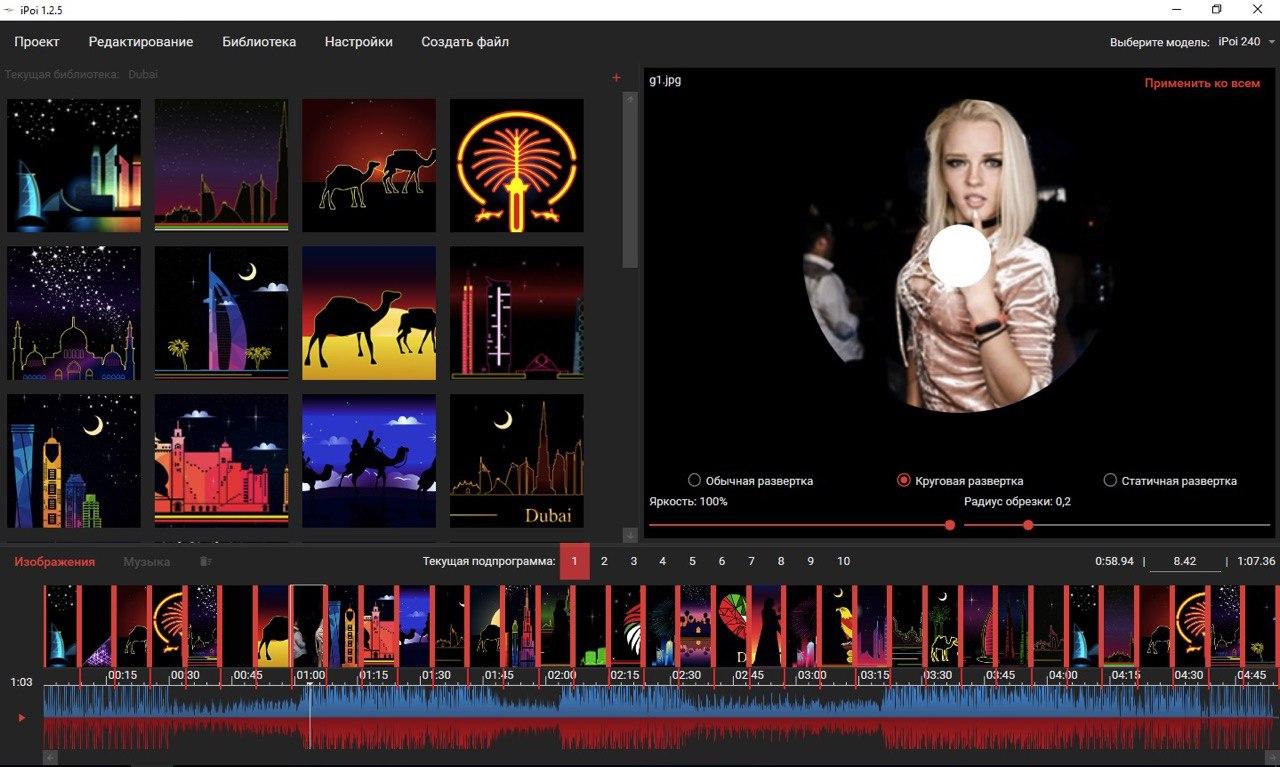Screen dimensions: 1280x767
Task: Pick the camel caravan on red image
Action: (x=369, y=166)
